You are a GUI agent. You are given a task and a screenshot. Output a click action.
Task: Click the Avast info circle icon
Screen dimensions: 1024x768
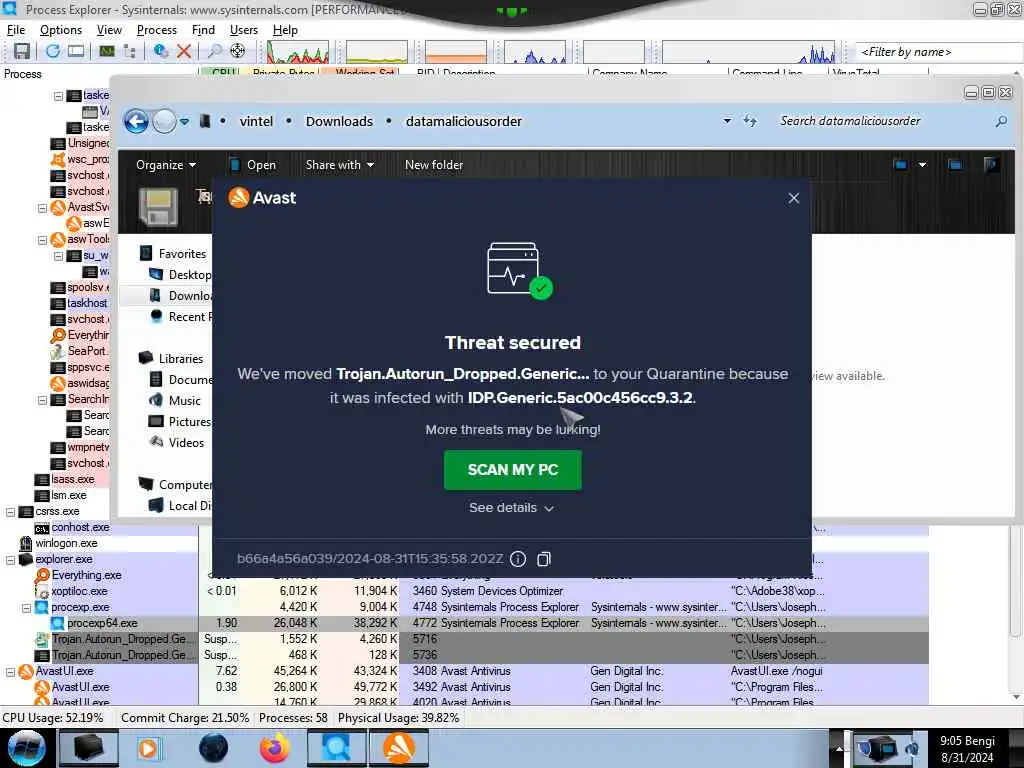pos(518,559)
